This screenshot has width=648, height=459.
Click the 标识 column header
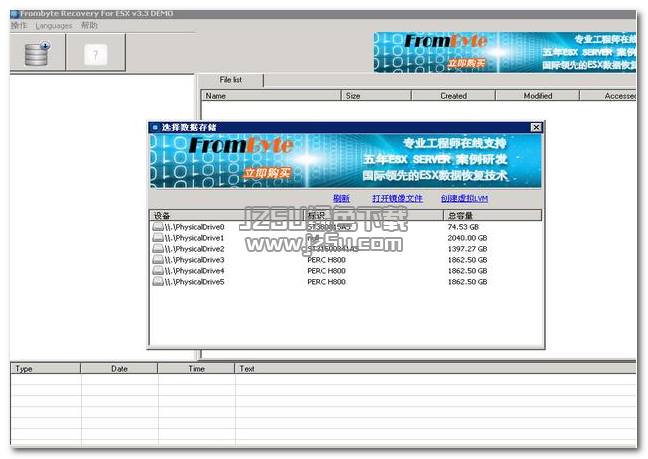pyautogui.click(x=374, y=215)
